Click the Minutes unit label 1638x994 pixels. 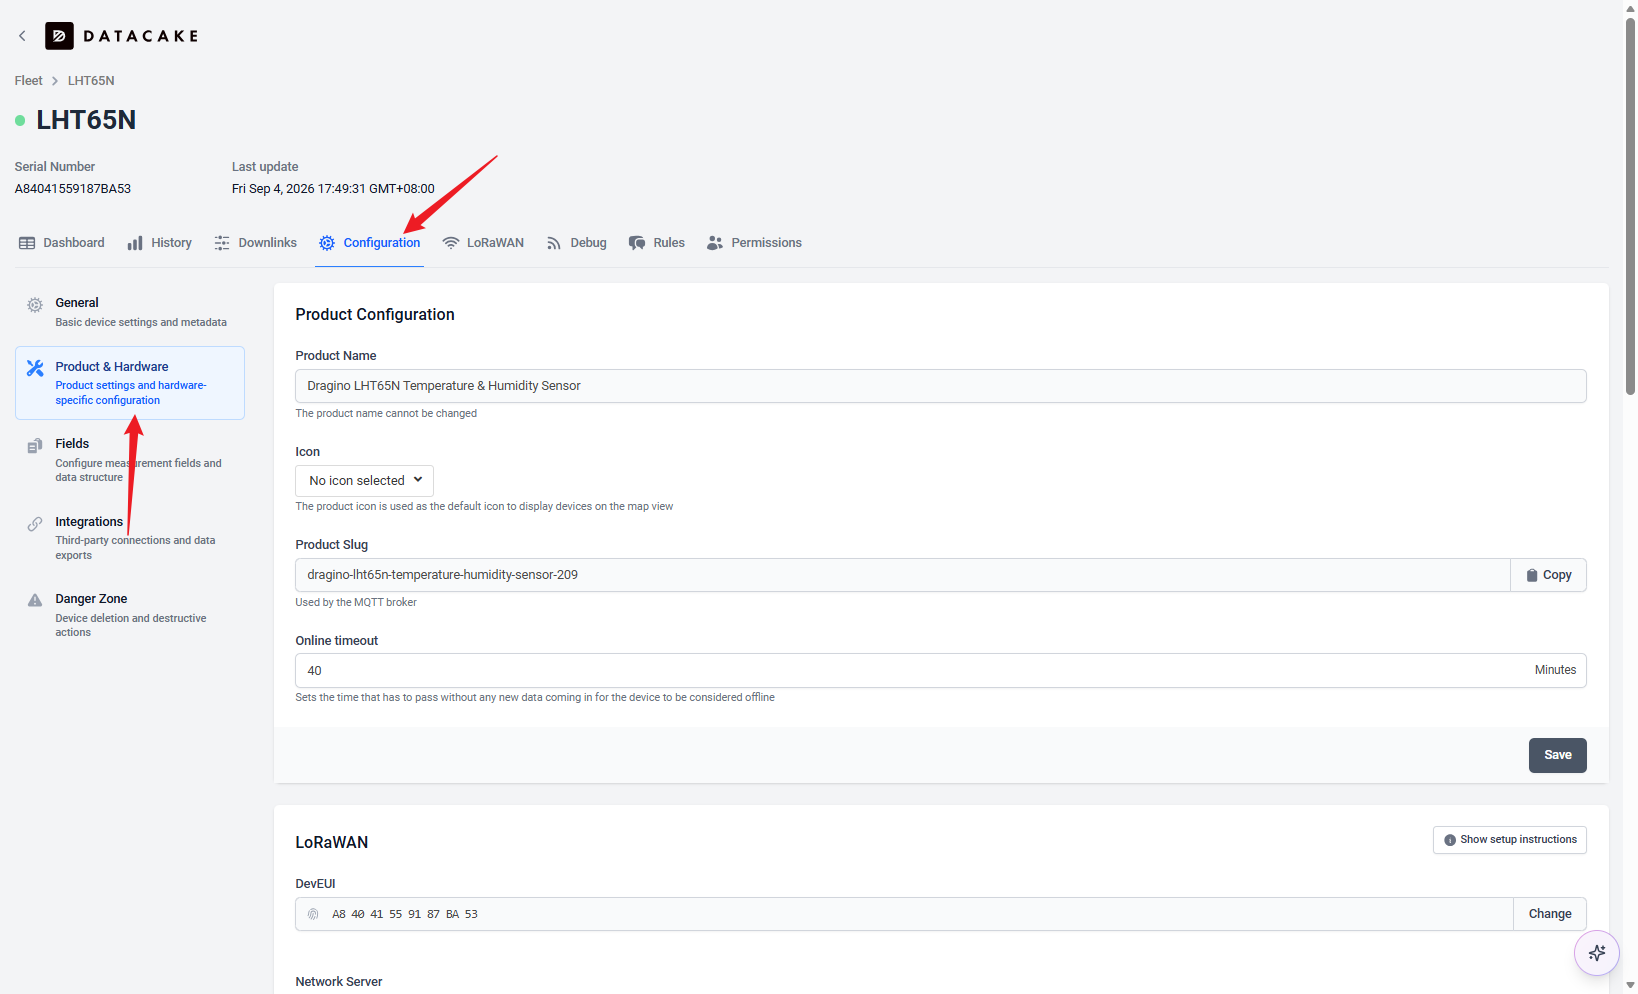tap(1555, 670)
